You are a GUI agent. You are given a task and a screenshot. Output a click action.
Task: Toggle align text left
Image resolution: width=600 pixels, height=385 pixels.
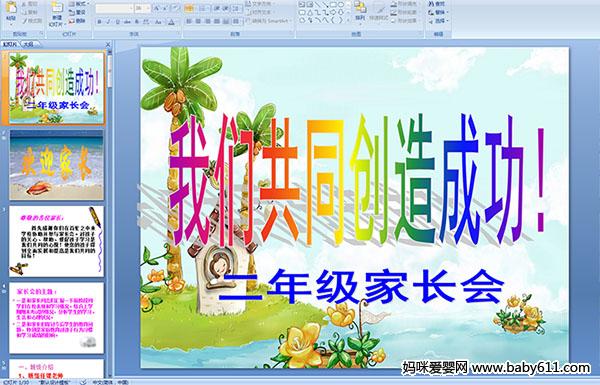(189, 22)
